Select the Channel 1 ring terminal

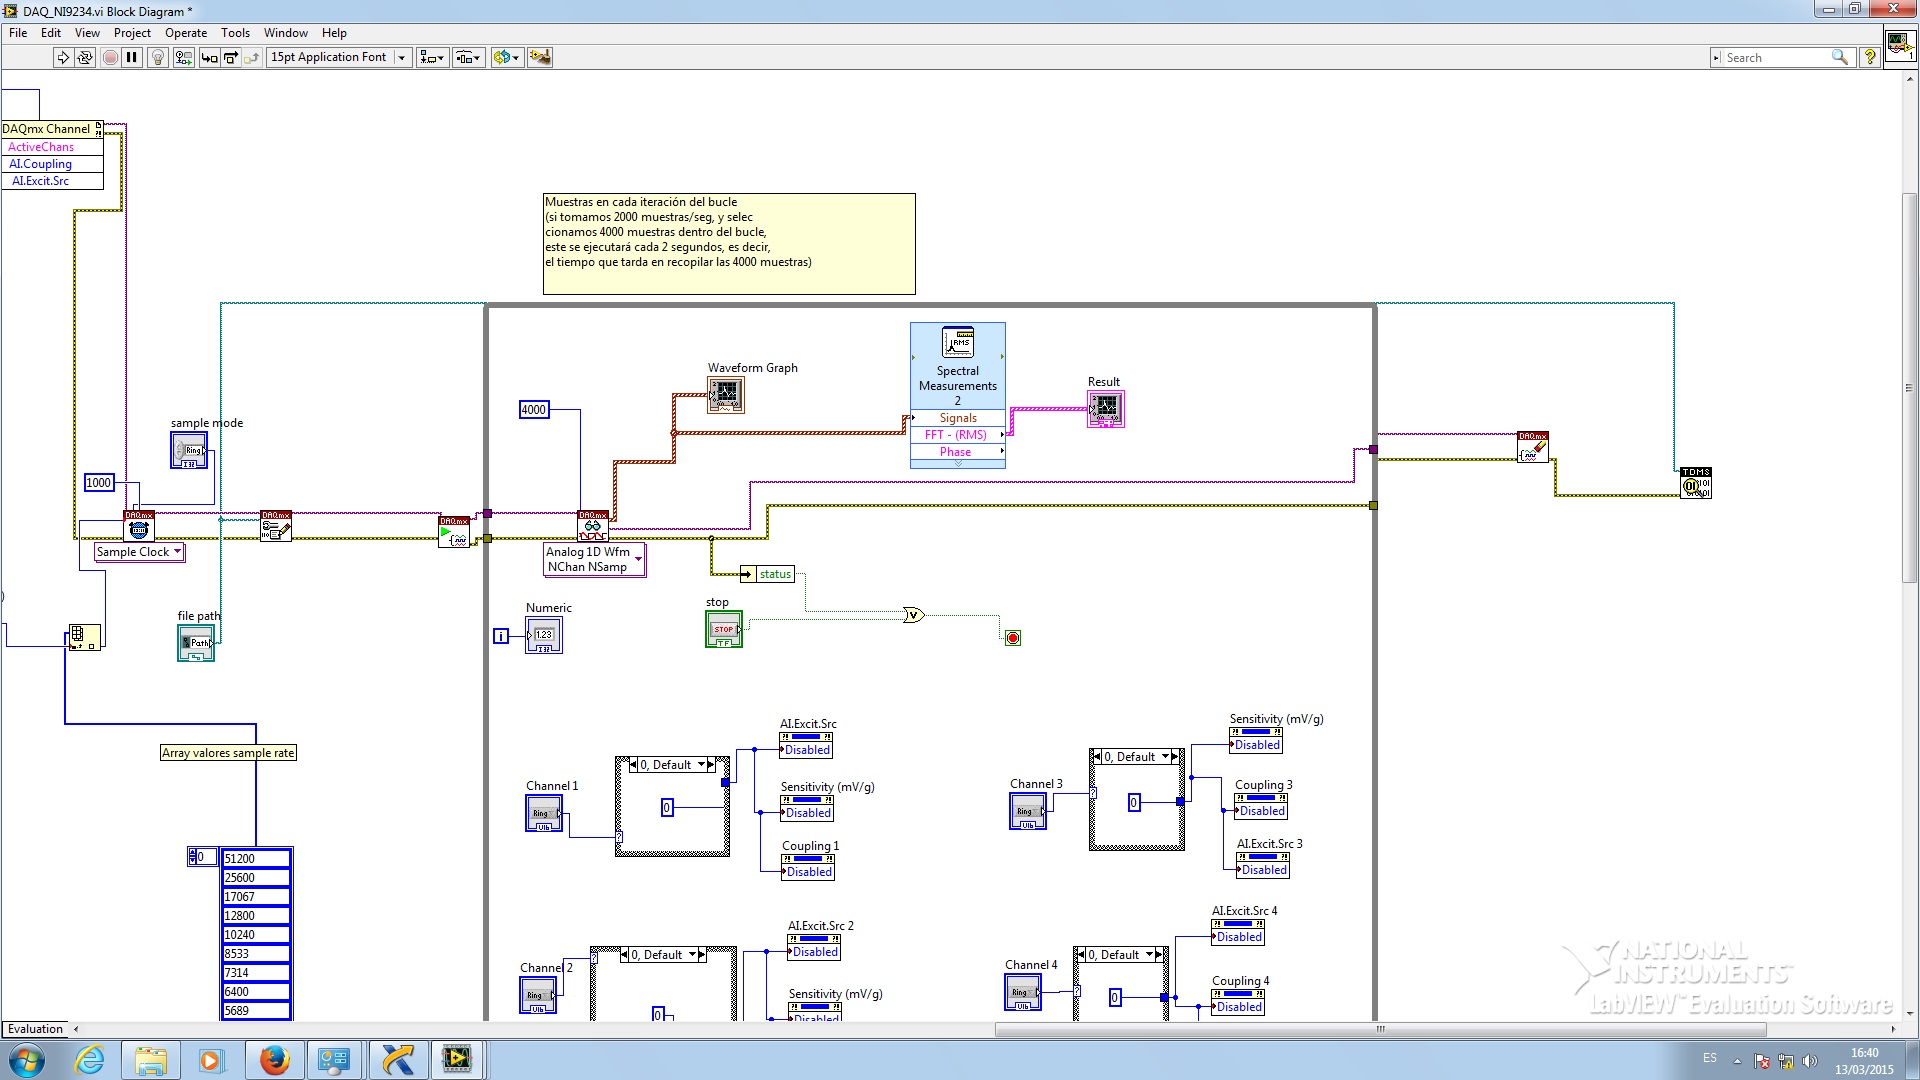(544, 813)
